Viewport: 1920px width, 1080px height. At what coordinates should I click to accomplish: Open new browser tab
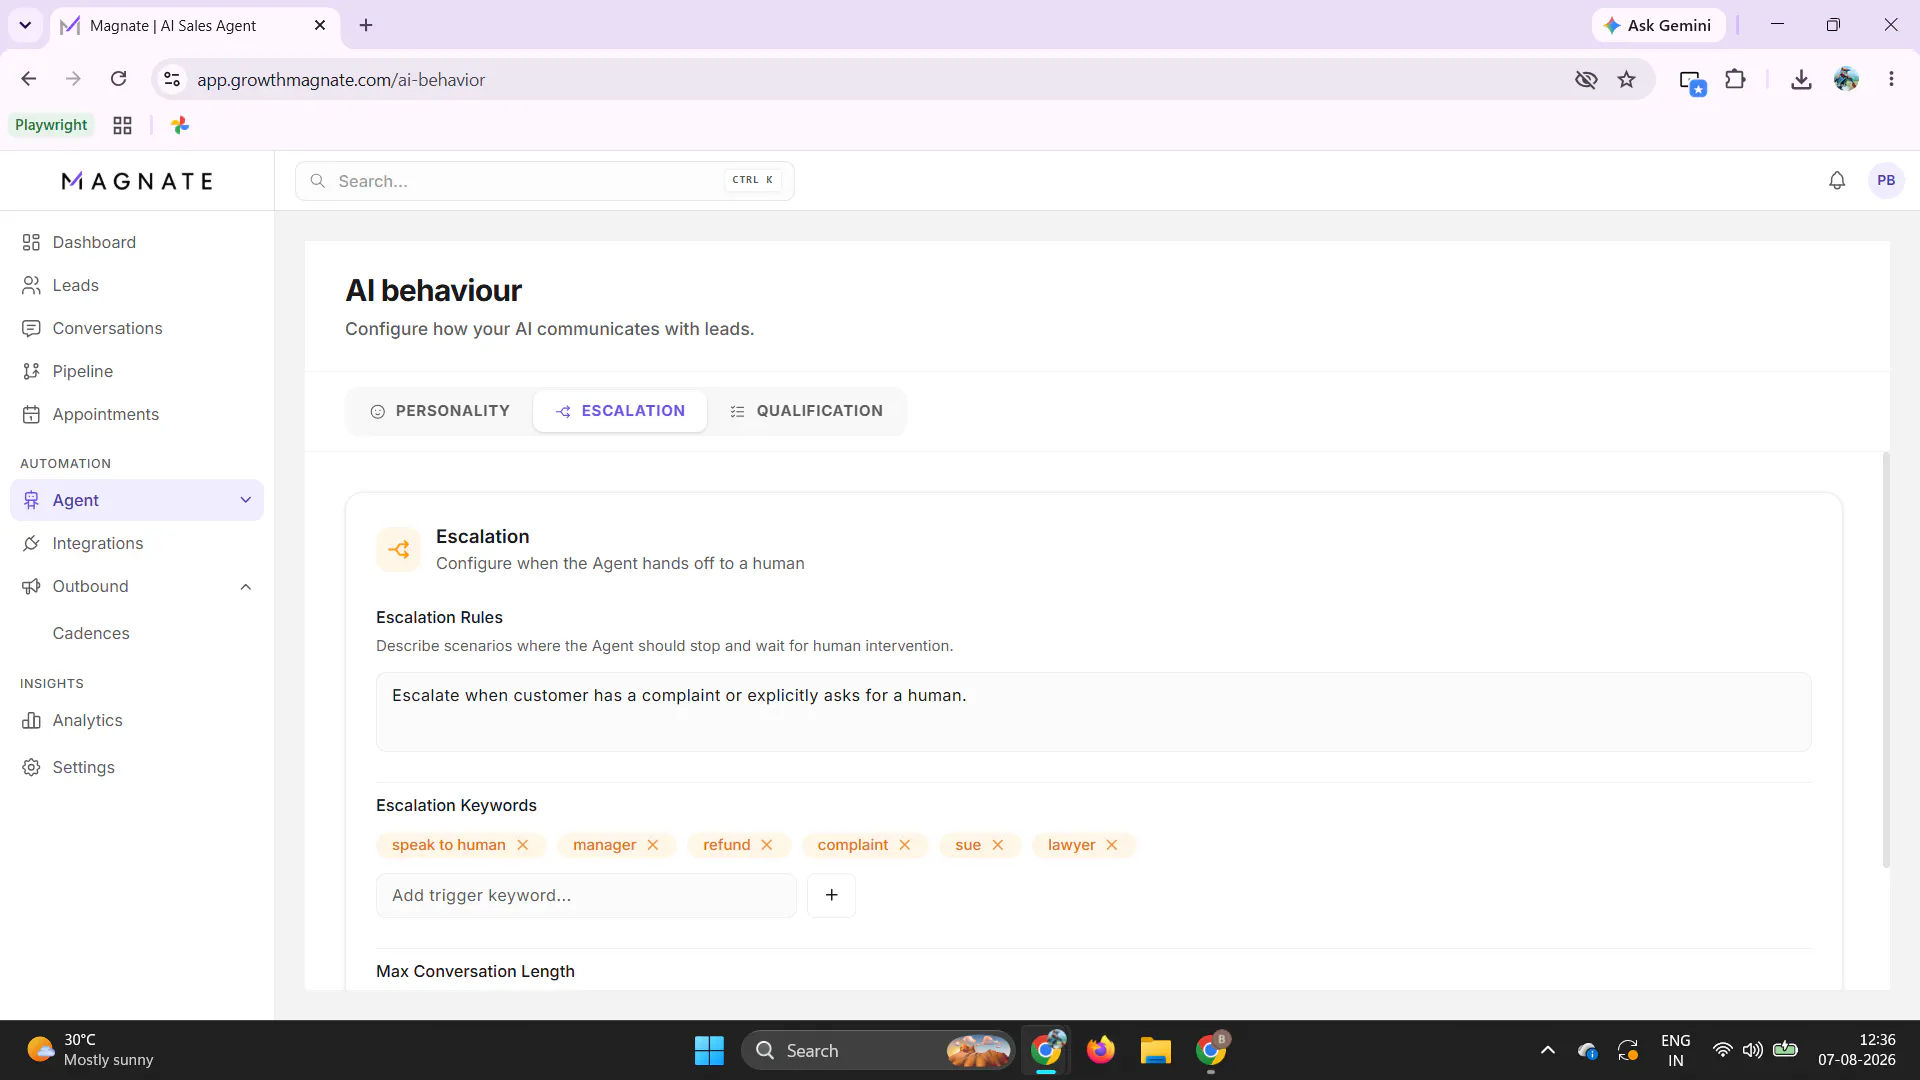tap(366, 25)
